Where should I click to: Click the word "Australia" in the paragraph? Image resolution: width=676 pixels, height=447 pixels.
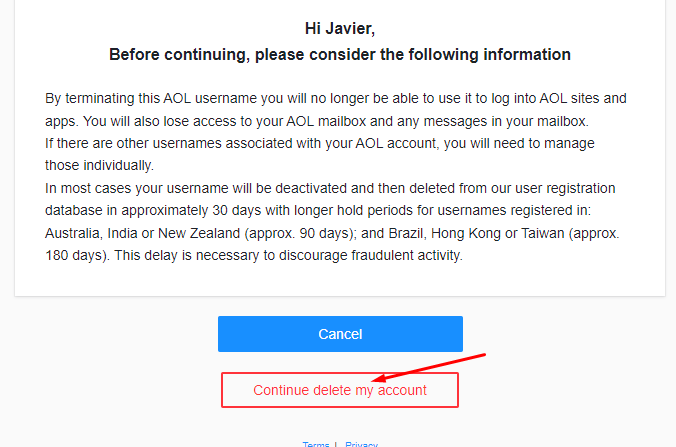click(73, 232)
